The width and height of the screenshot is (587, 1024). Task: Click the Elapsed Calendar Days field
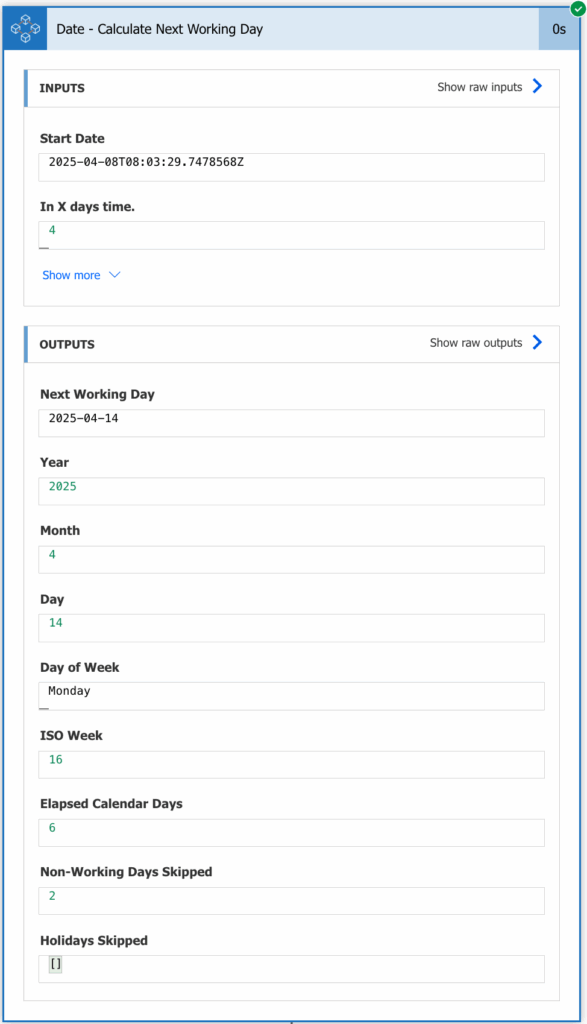click(291, 833)
